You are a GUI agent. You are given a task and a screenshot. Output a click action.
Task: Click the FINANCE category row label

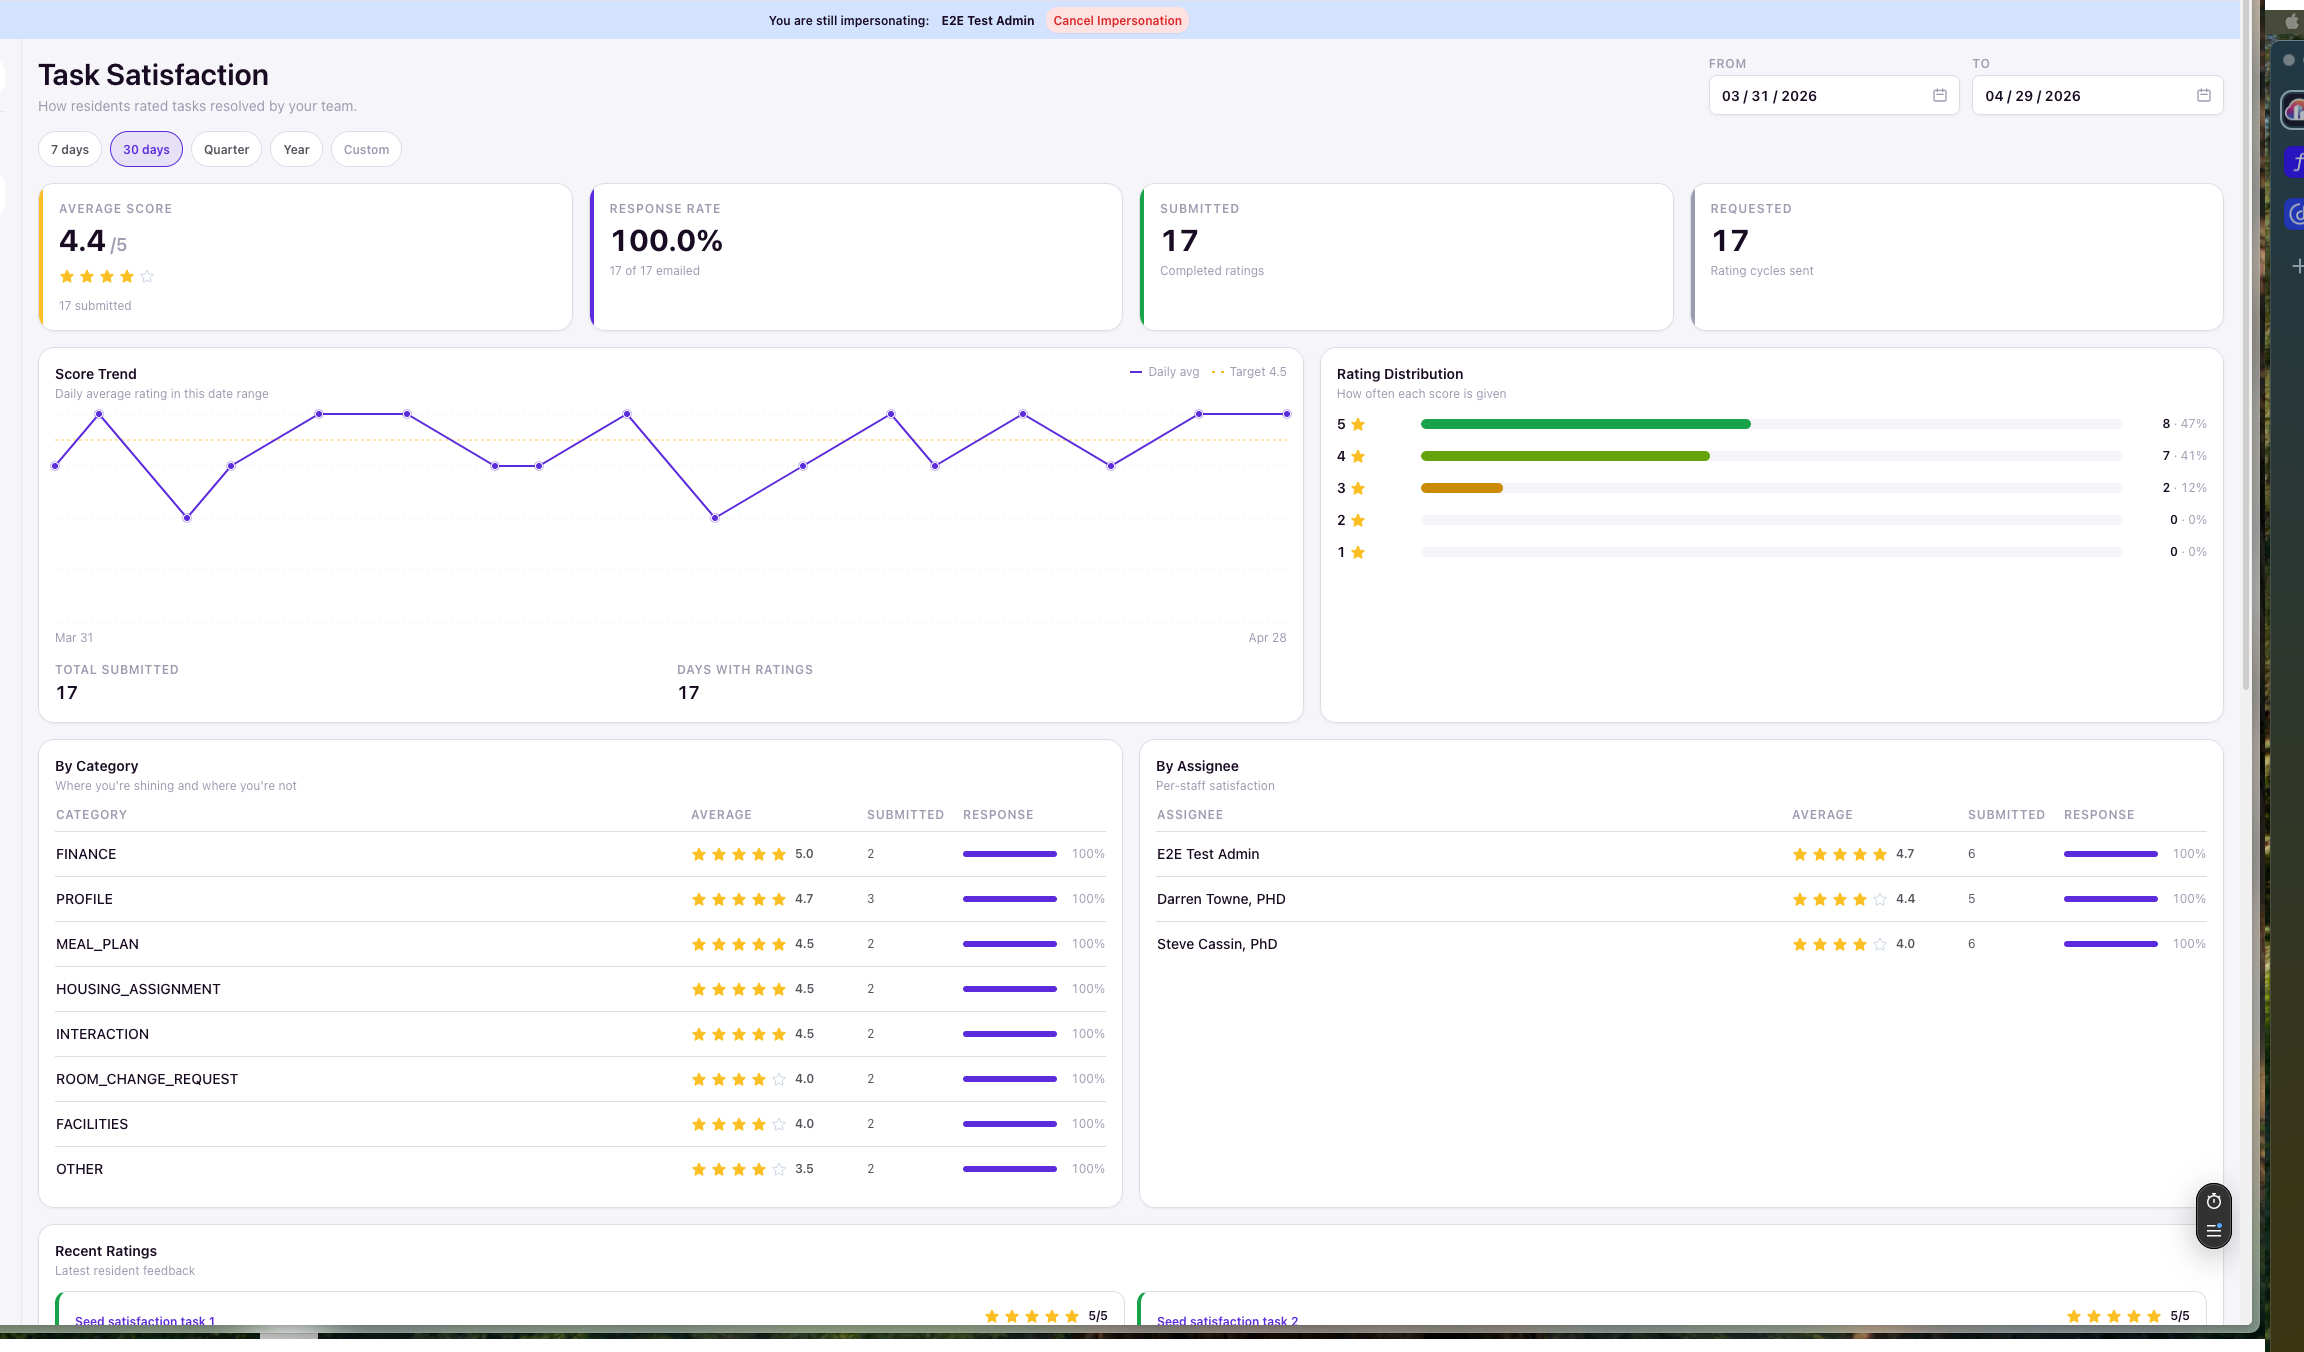click(86, 854)
